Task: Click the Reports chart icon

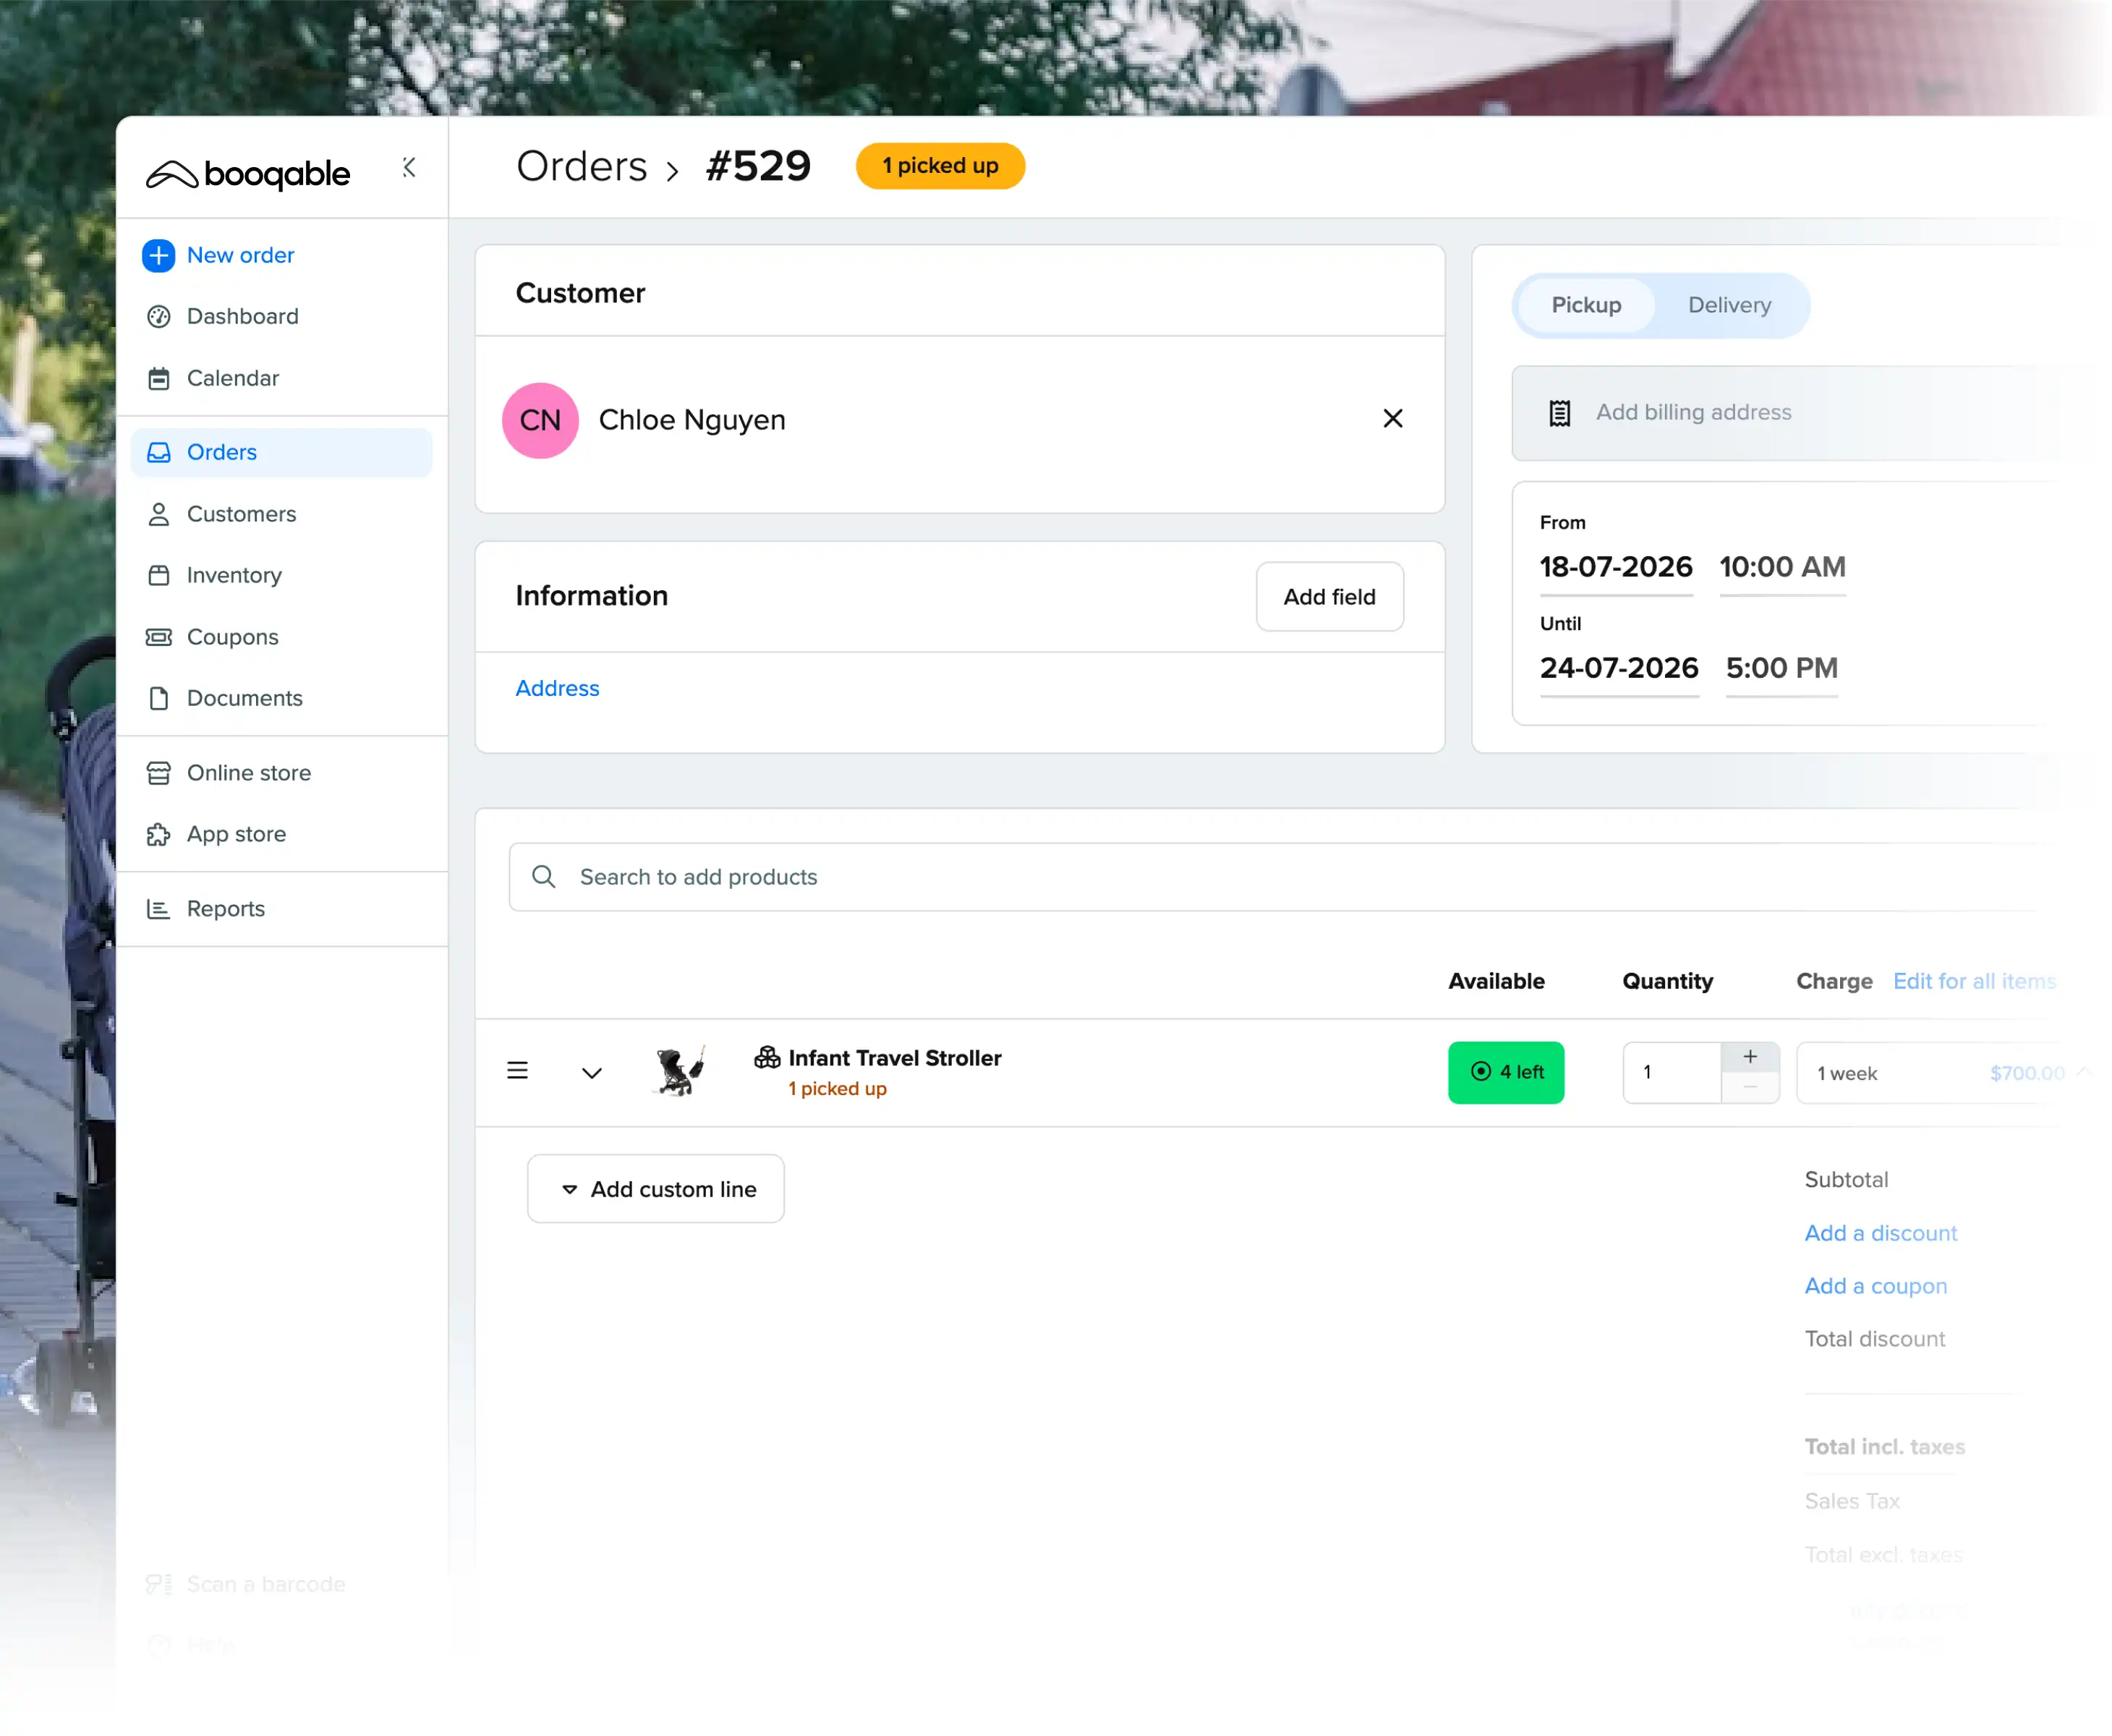Action: click(x=158, y=909)
